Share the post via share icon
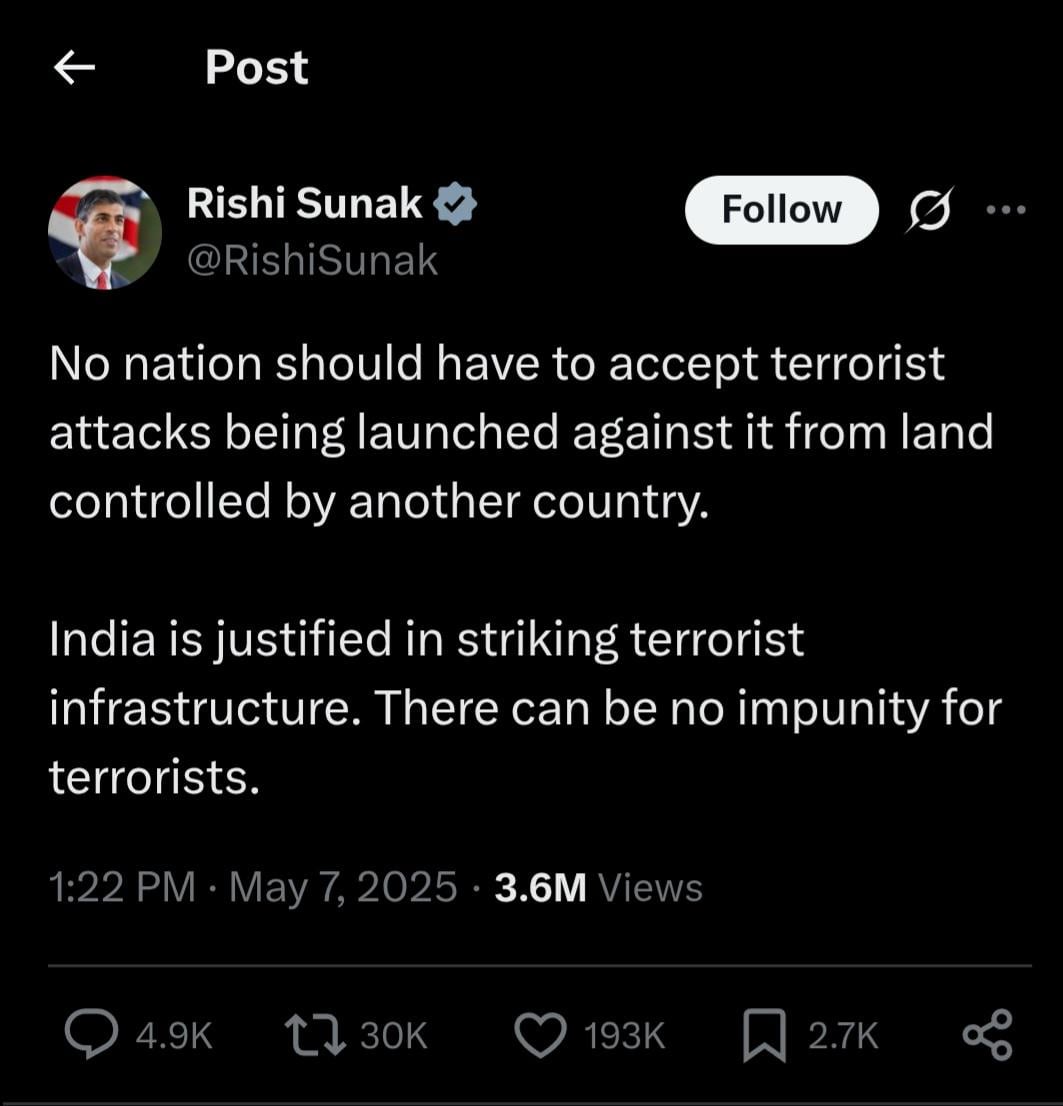Viewport: 1063px width, 1106px height. 988,1035
